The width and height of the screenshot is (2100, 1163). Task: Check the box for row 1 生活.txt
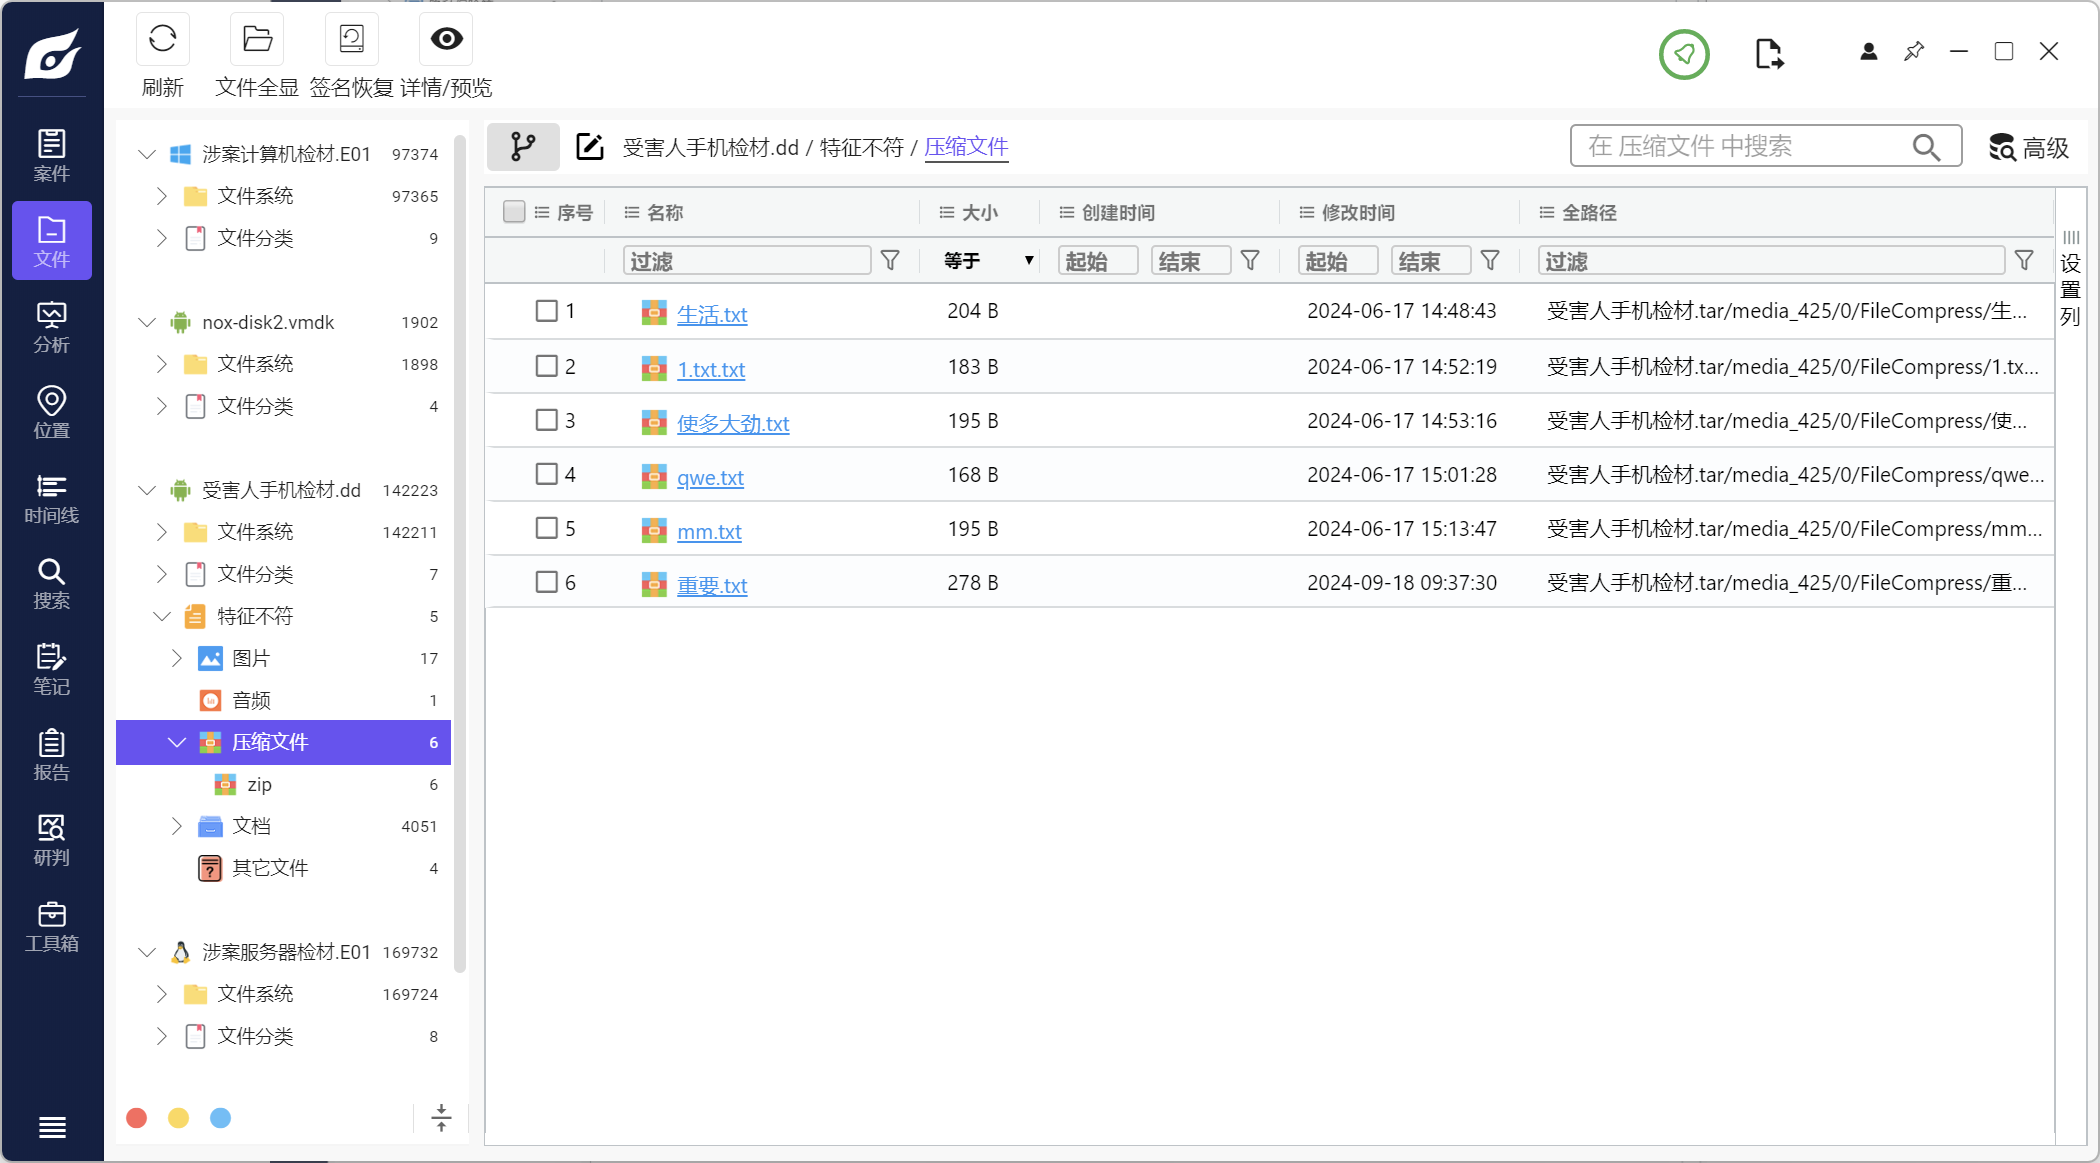[x=546, y=311]
